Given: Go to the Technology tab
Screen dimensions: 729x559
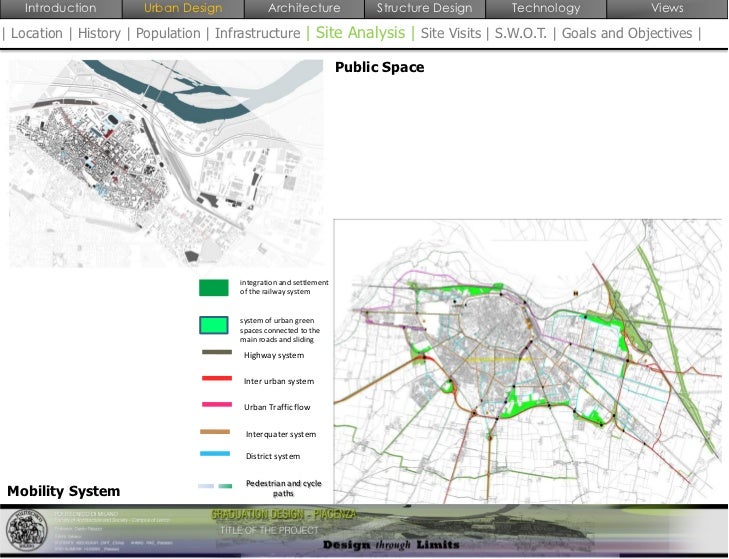Looking at the screenshot, I should [545, 8].
